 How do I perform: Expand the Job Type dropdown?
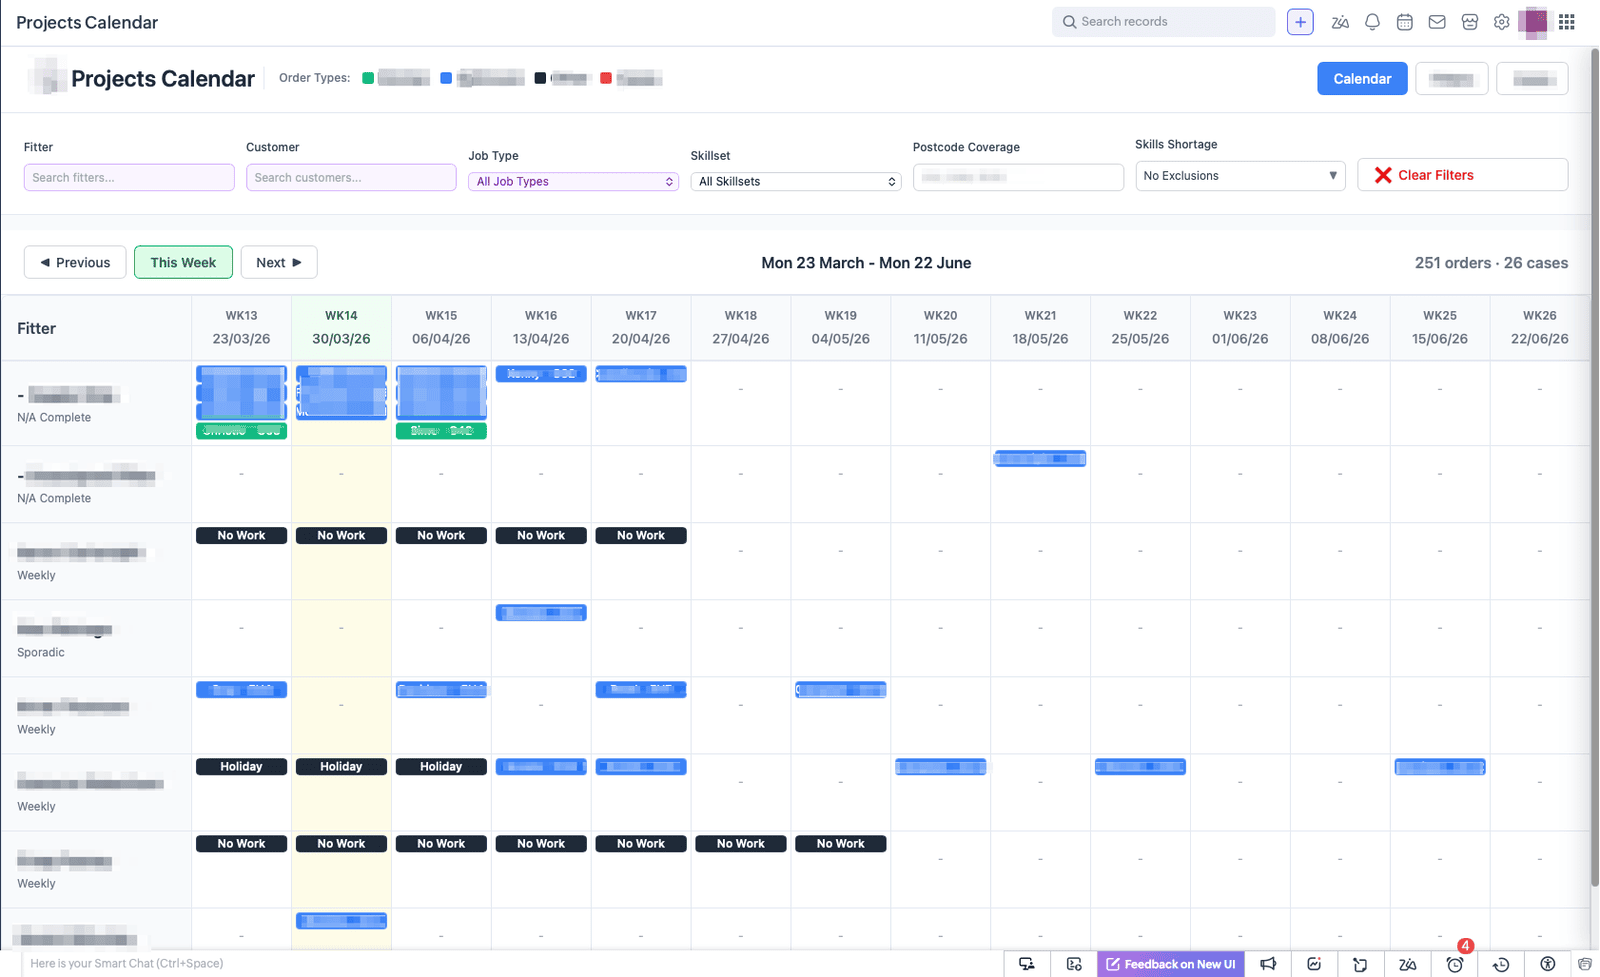click(x=573, y=181)
